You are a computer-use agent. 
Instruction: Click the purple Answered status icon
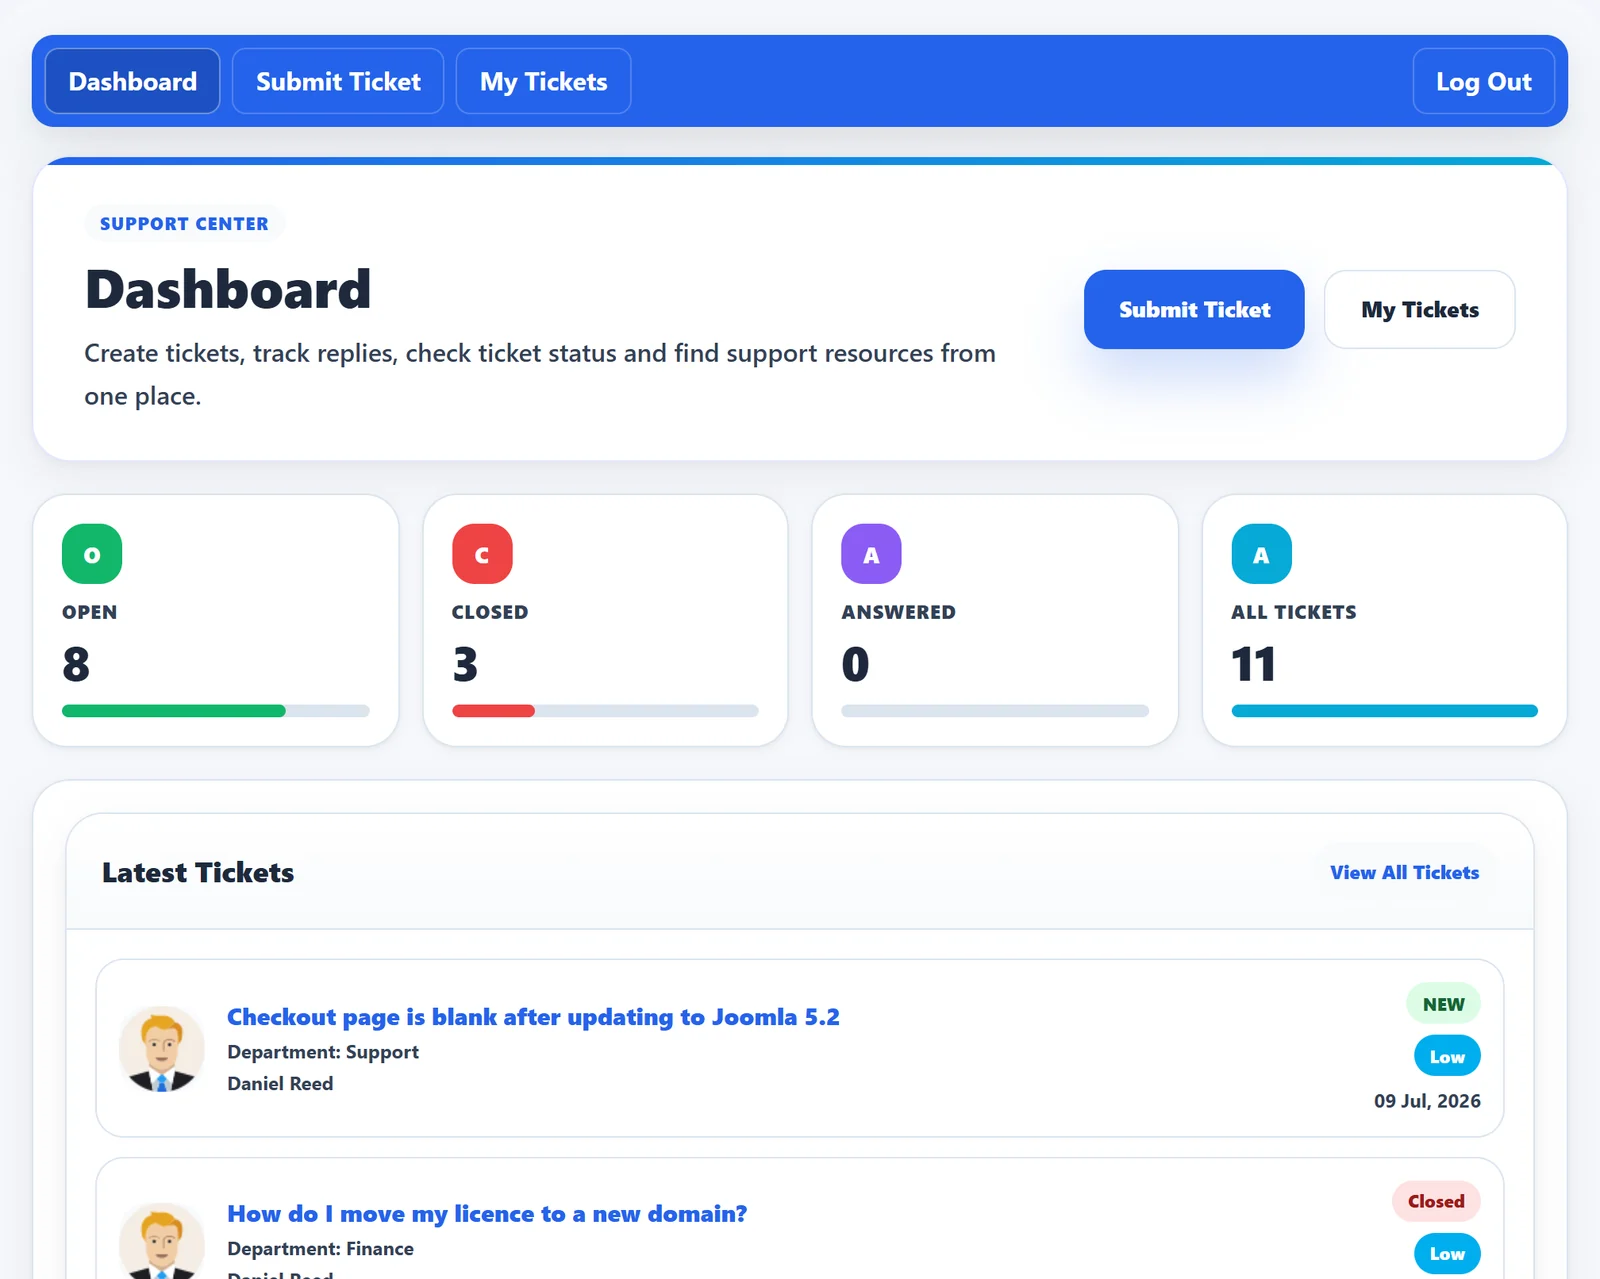871,554
